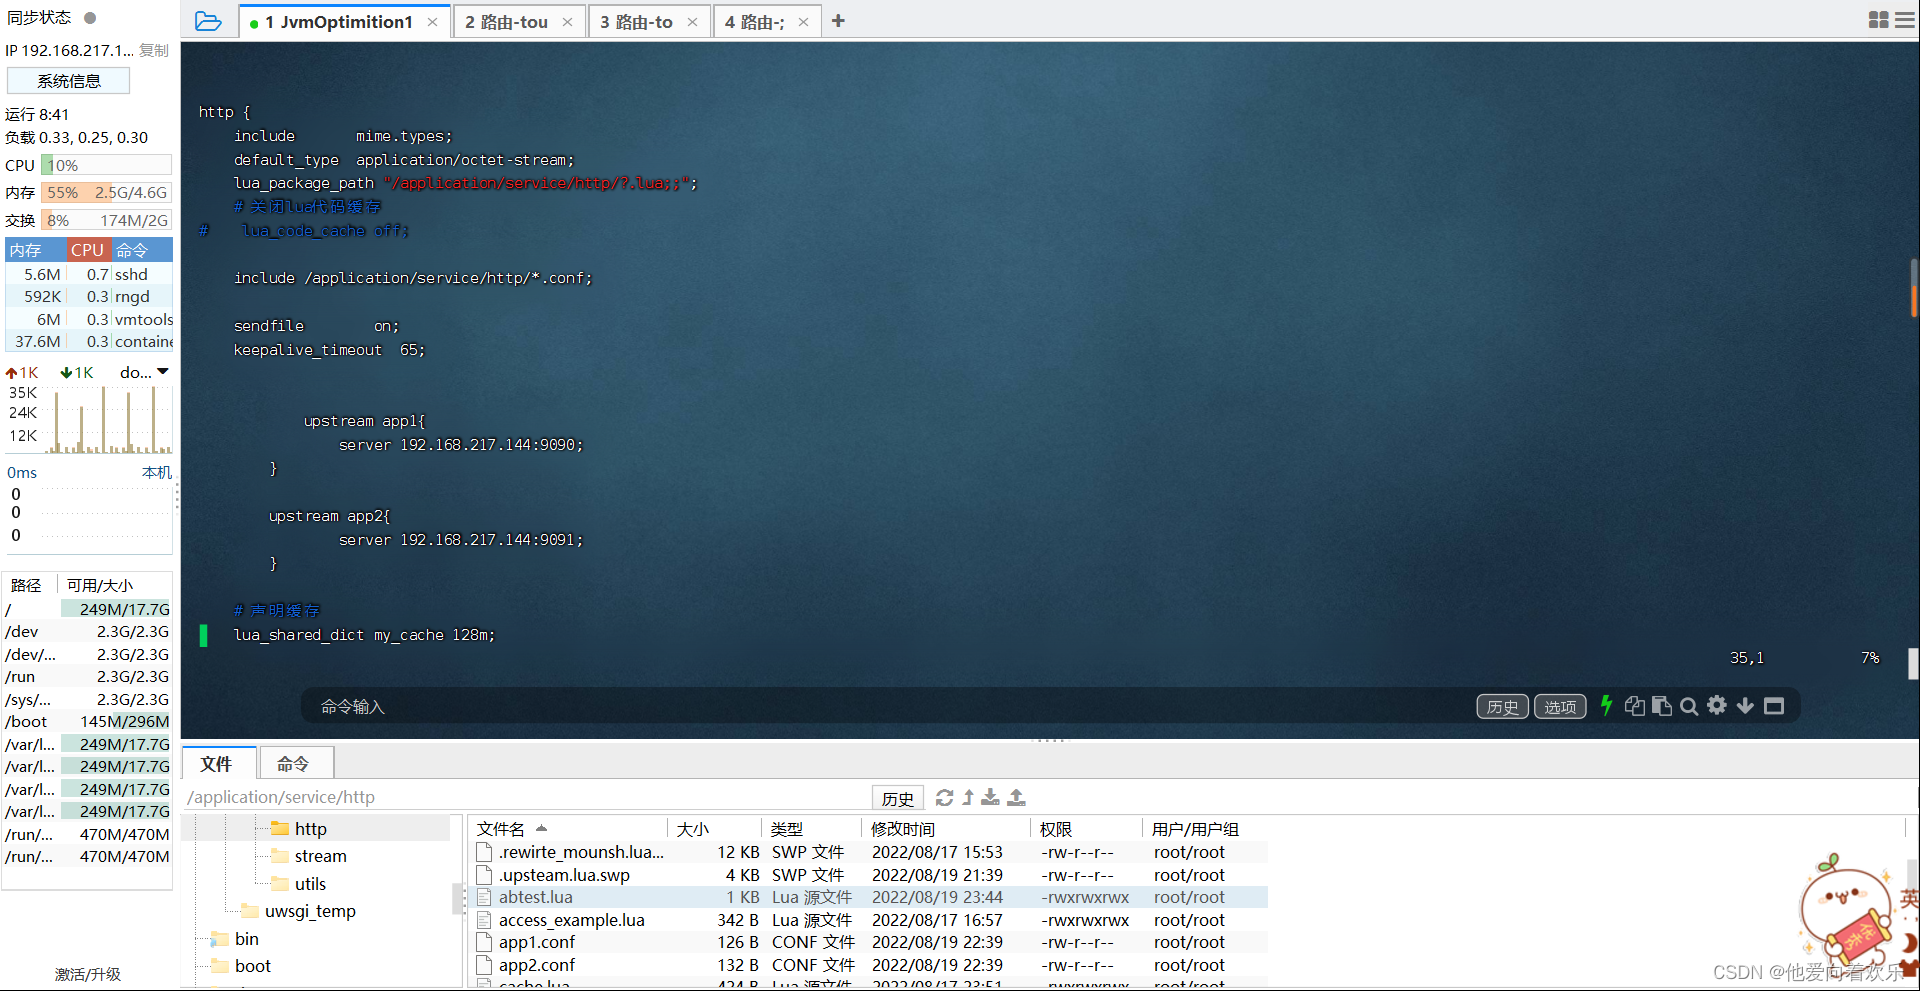Open terminal settings with the gear icon
Image resolution: width=1920 pixels, height=991 pixels.
(1717, 706)
